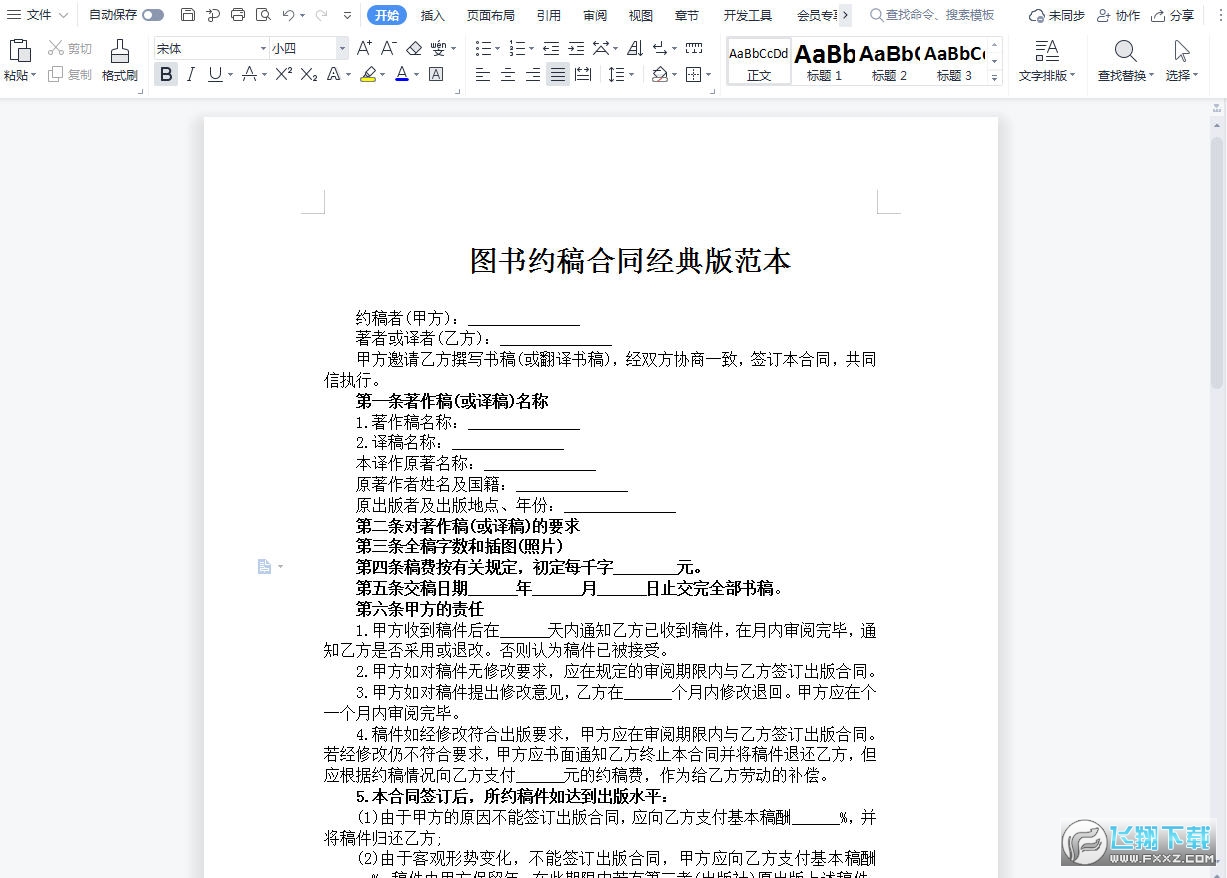
Task: Click the search command box (查找命令)
Action: click(932, 15)
